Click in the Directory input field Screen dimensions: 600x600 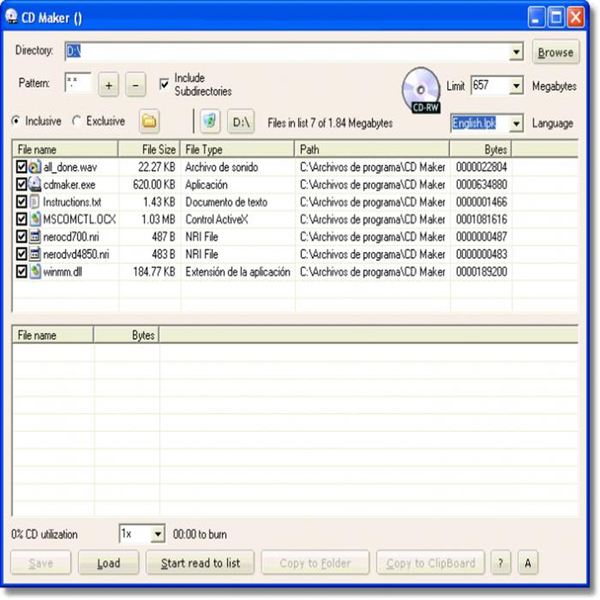pos(287,51)
